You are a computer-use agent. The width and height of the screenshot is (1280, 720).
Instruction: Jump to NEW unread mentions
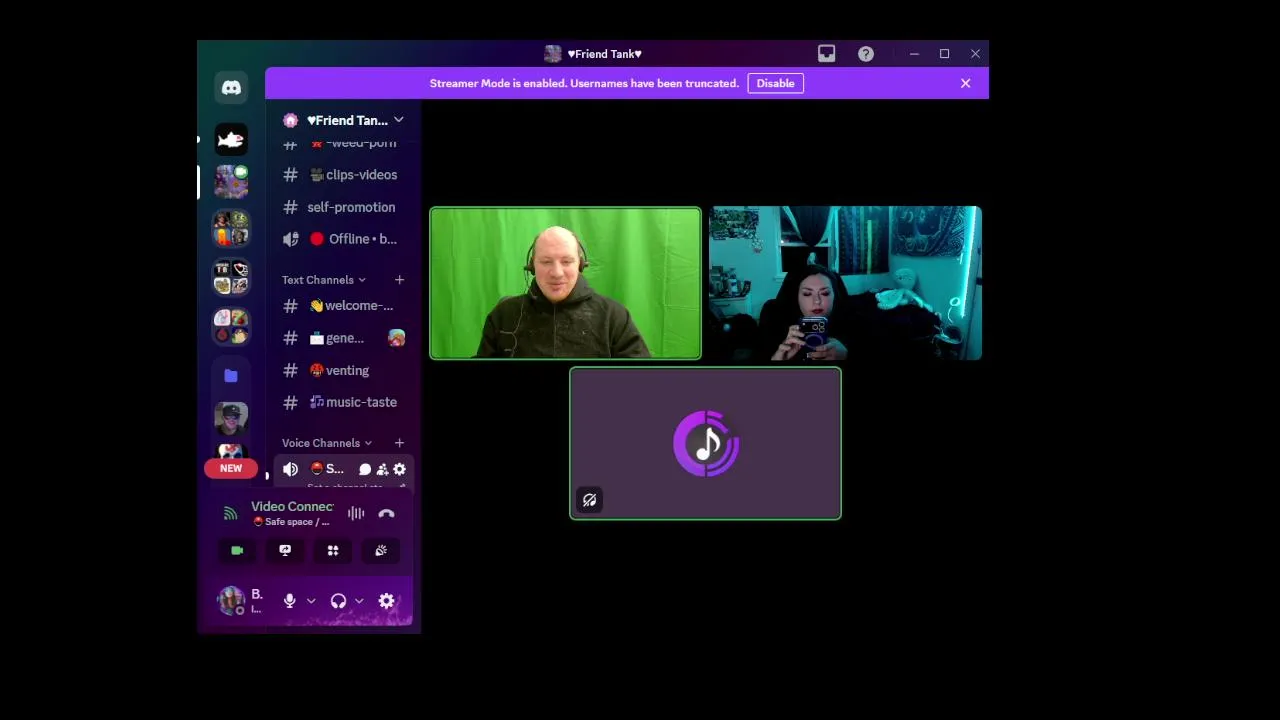[x=231, y=468]
